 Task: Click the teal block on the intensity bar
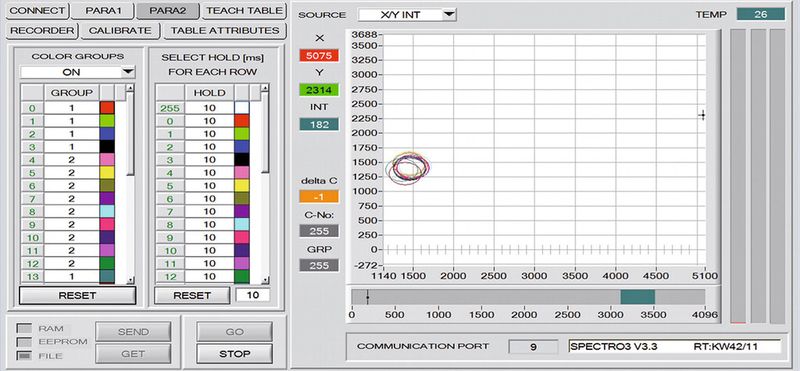click(x=637, y=297)
